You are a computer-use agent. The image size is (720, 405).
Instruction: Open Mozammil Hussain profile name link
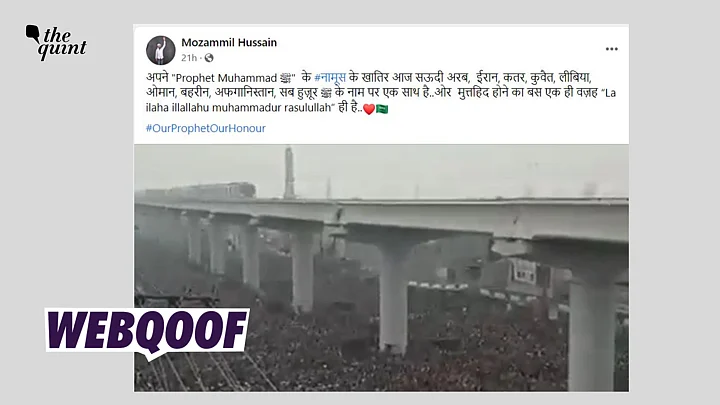coord(229,42)
